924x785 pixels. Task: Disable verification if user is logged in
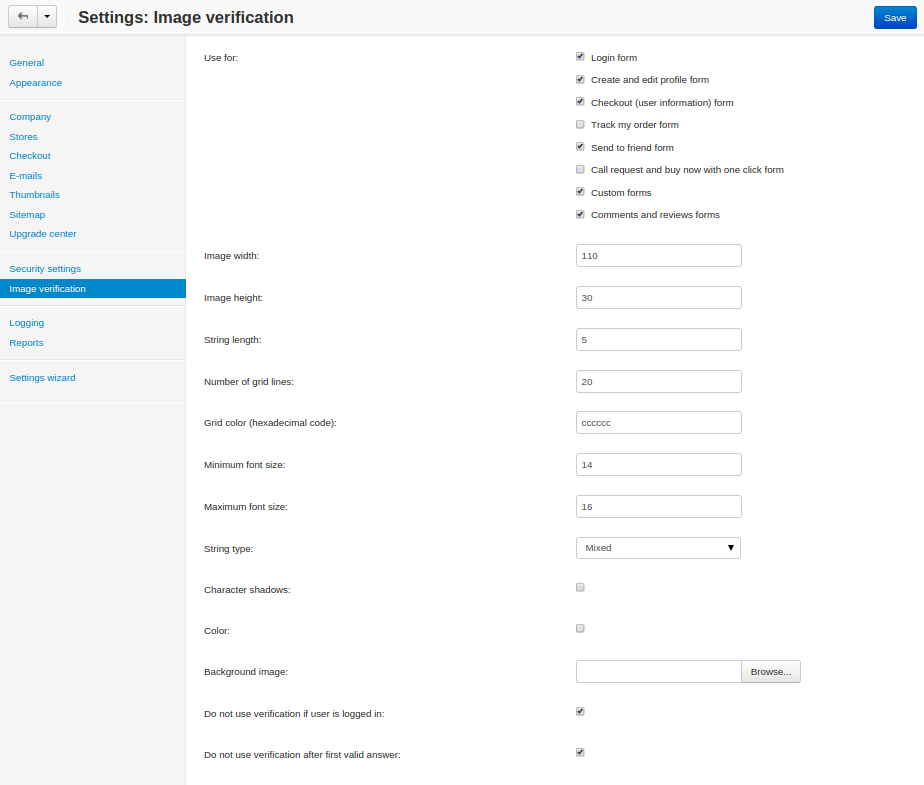tap(580, 711)
